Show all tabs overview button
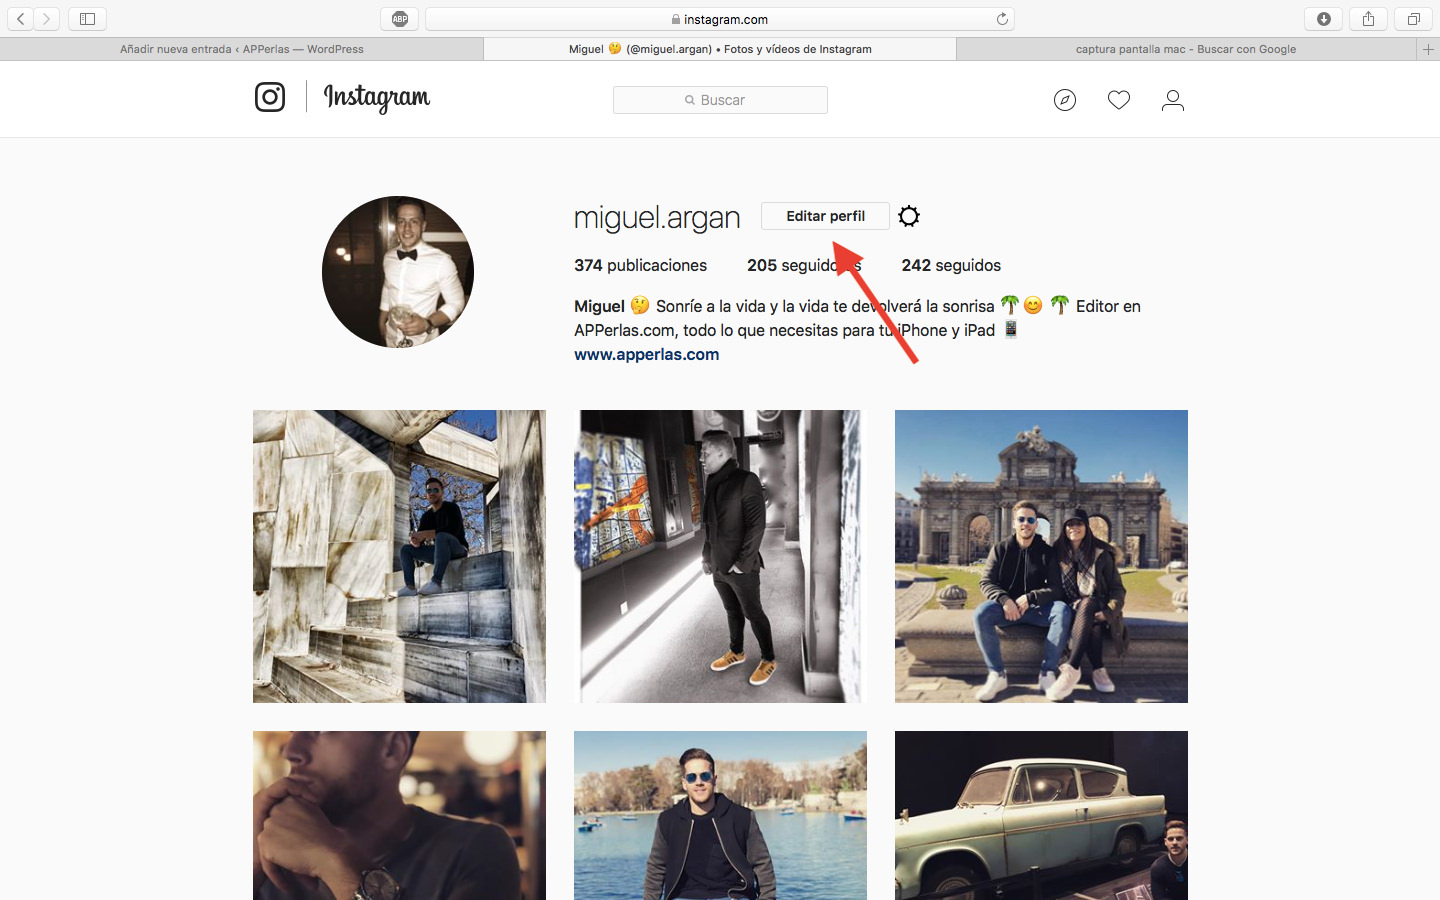The width and height of the screenshot is (1440, 900). pyautogui.click(x=1413, y=19)
